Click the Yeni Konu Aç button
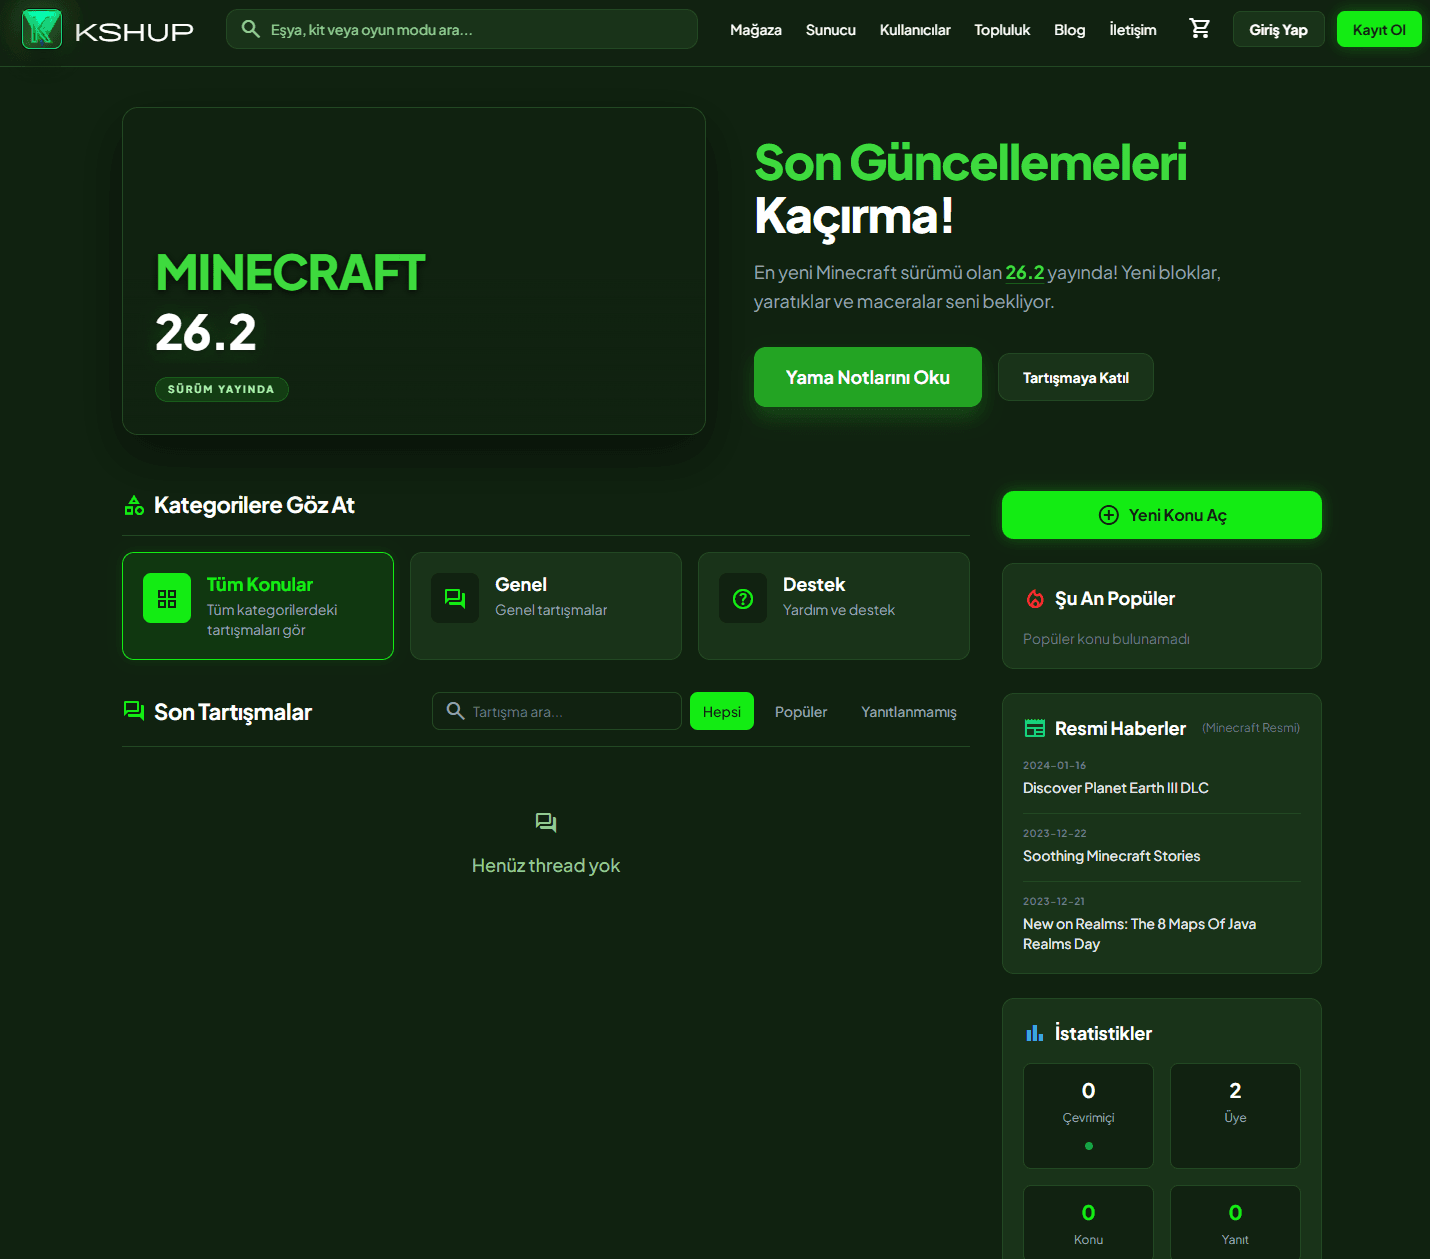The width and height of the screenshot is (1430, 1259). 1162,515
